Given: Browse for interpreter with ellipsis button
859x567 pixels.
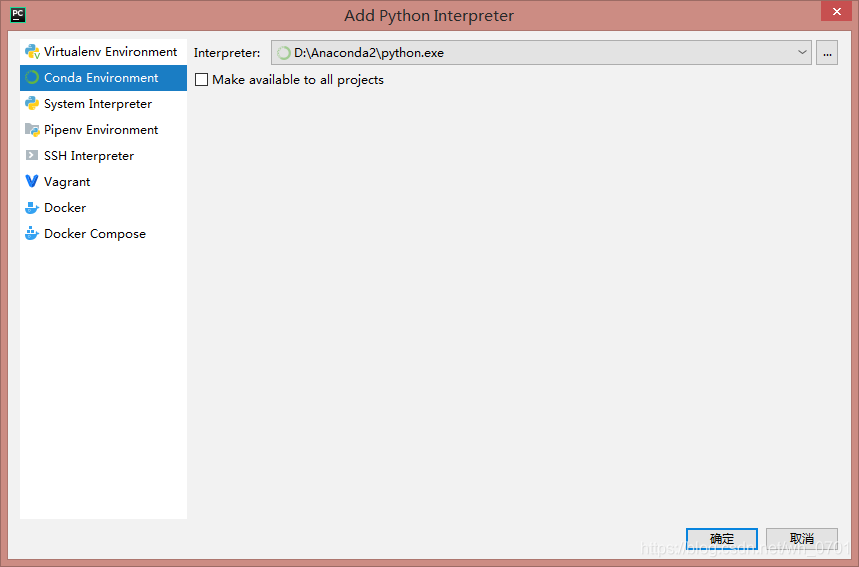Looking at the screenshot, I should (827, 53).
